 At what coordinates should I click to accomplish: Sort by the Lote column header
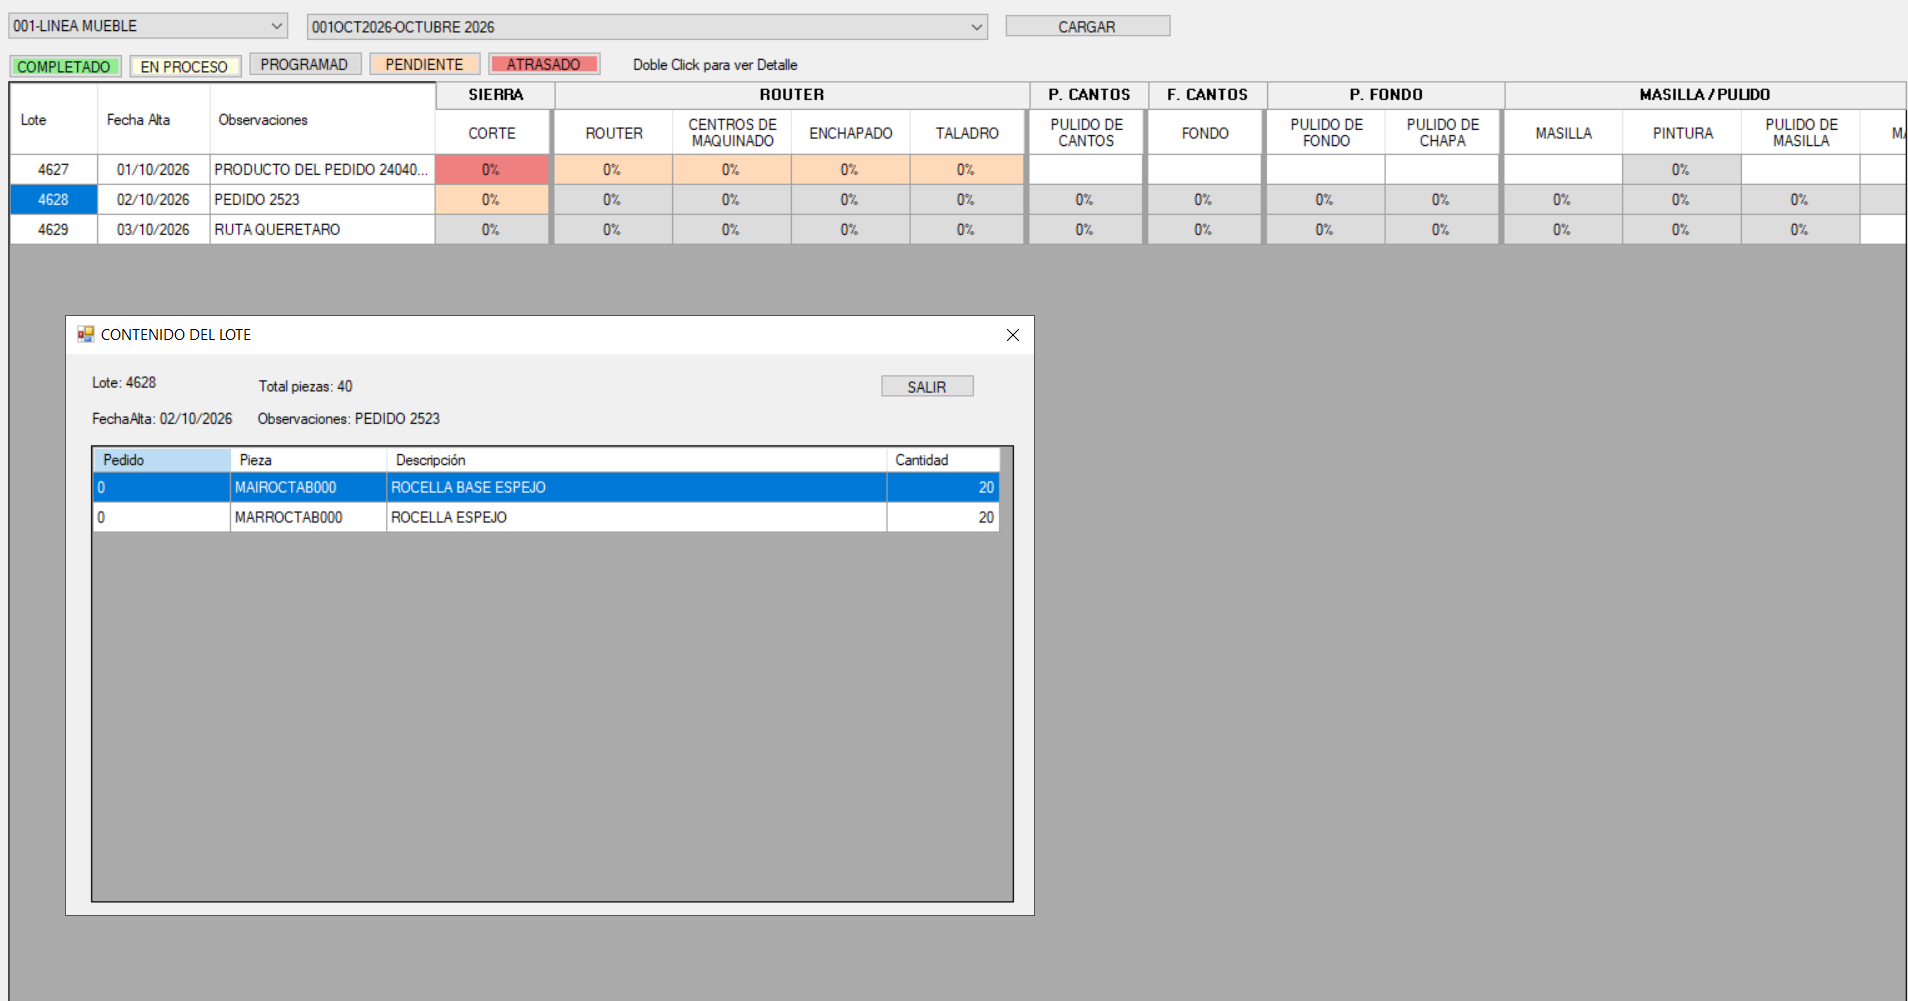(54, 119)
